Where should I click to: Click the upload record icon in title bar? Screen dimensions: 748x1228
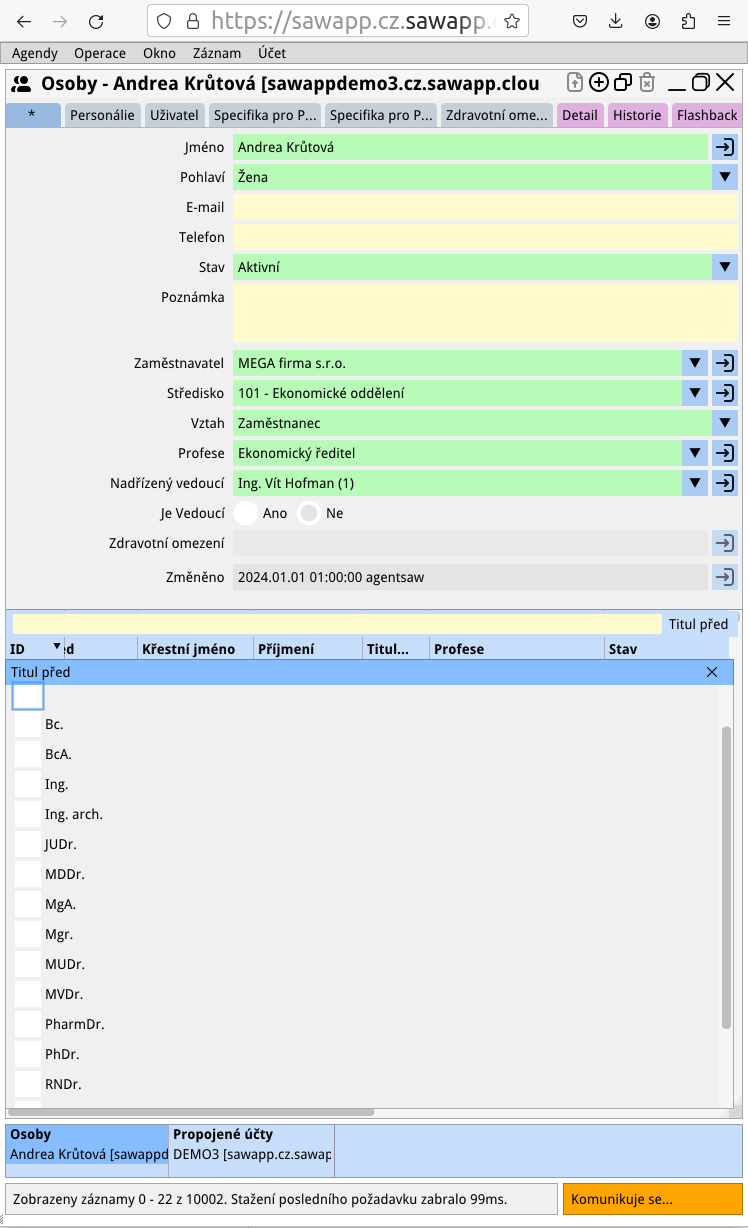point(575,83)
